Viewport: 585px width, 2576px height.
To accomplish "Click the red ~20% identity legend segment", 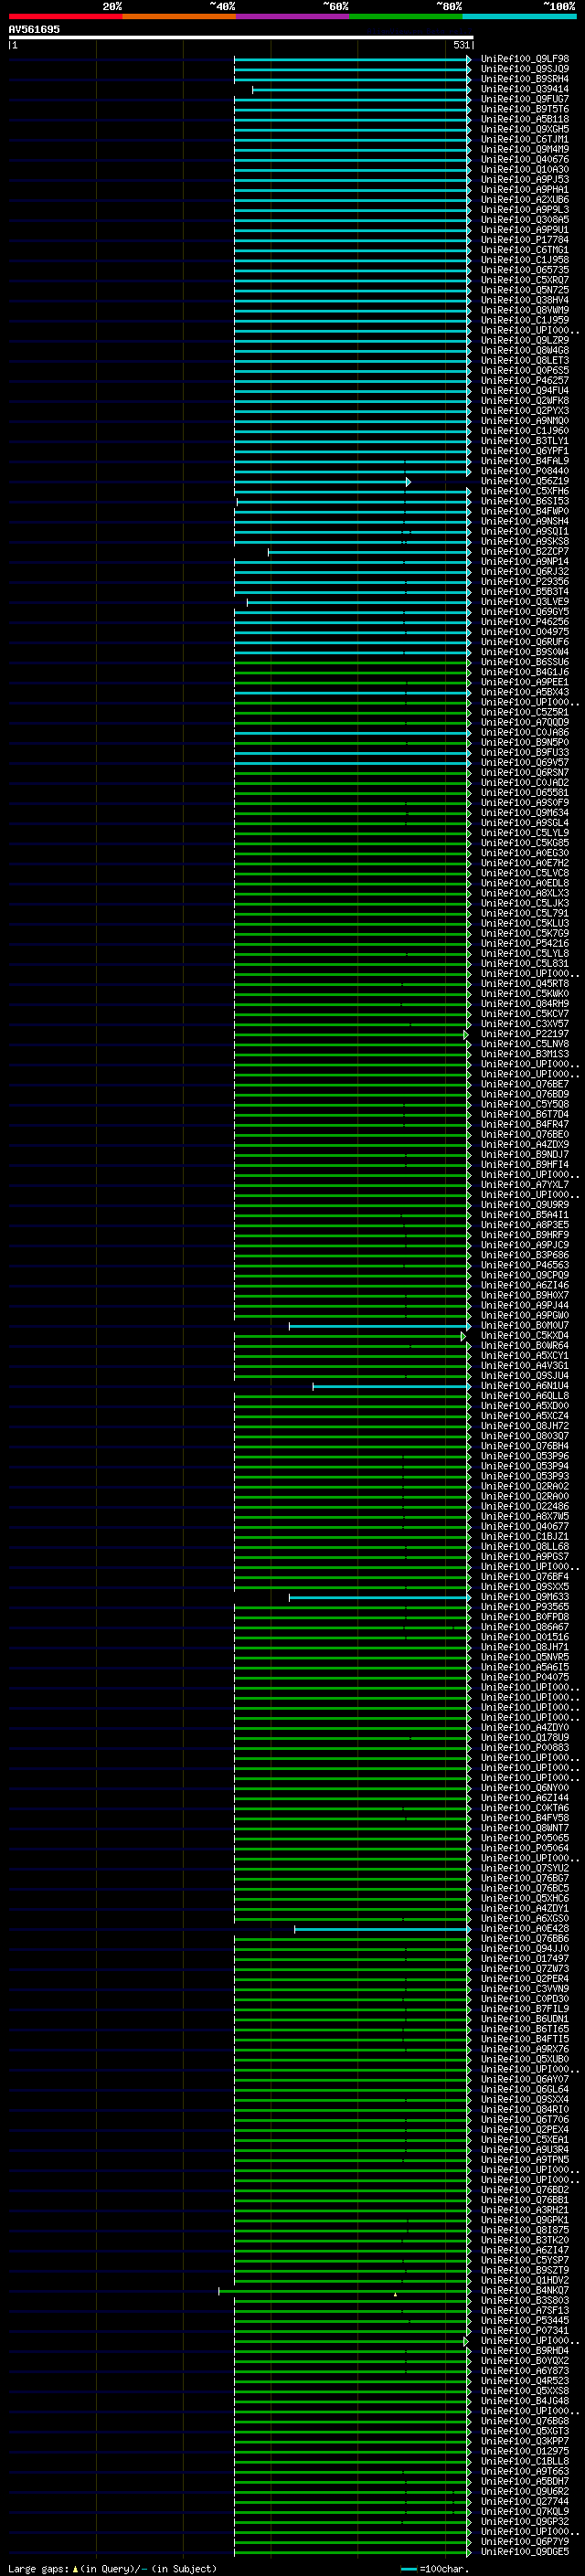I will click(65, 16).
